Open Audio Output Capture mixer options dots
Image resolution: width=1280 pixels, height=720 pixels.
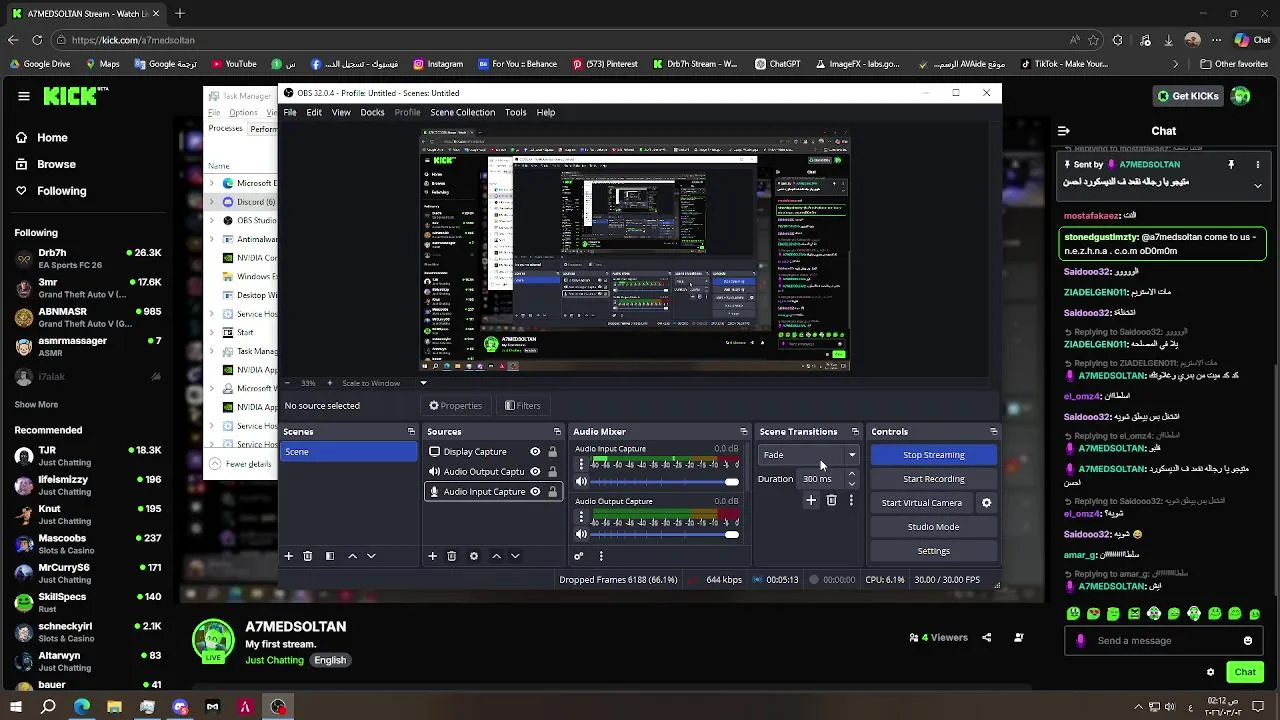tap(581, 517)
